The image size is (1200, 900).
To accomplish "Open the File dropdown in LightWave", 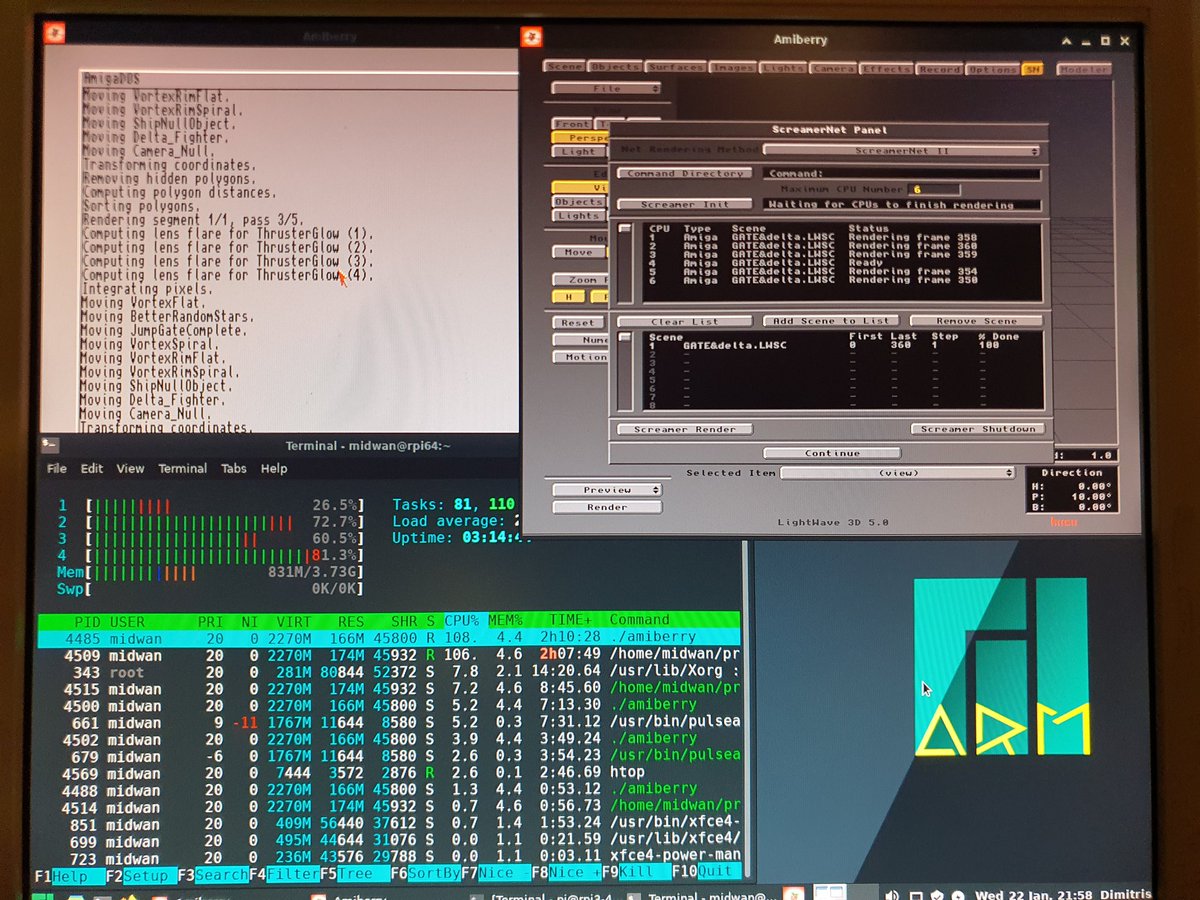I will pos(606,88).
